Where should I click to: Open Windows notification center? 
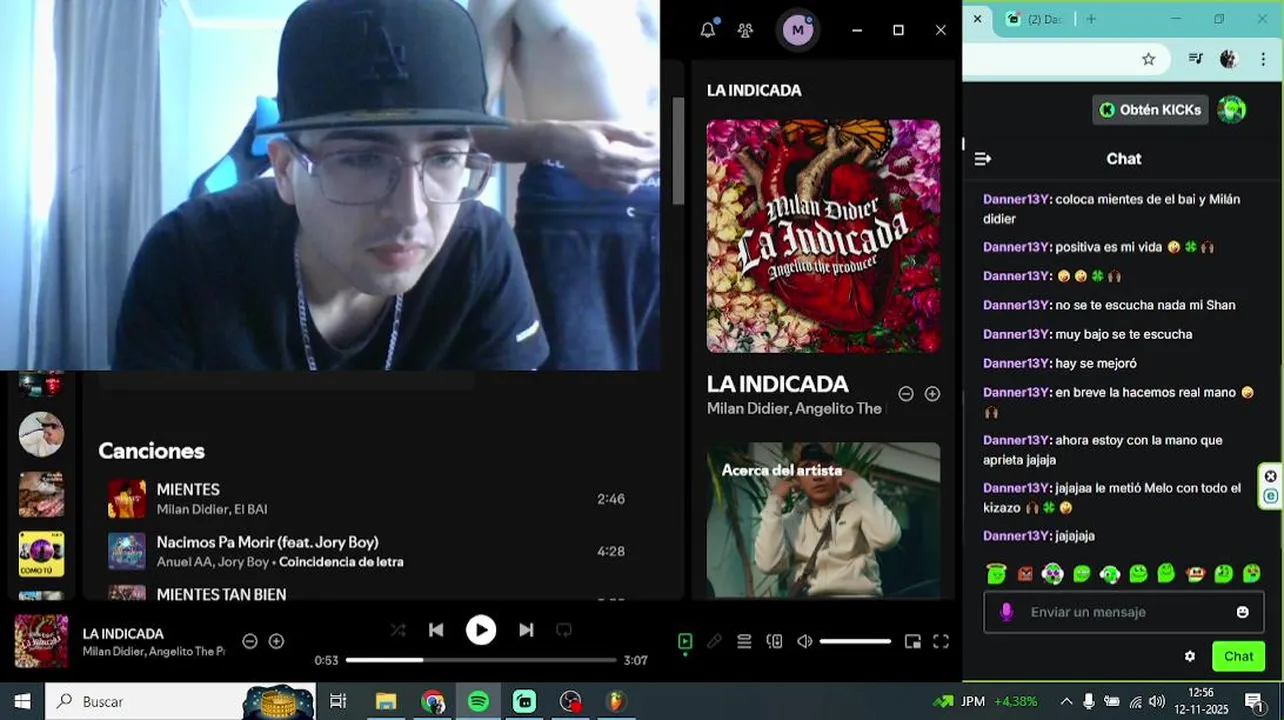[1254, 701]
